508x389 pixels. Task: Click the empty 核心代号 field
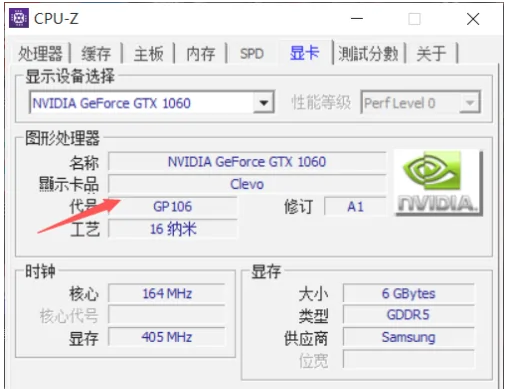[167, 315]
